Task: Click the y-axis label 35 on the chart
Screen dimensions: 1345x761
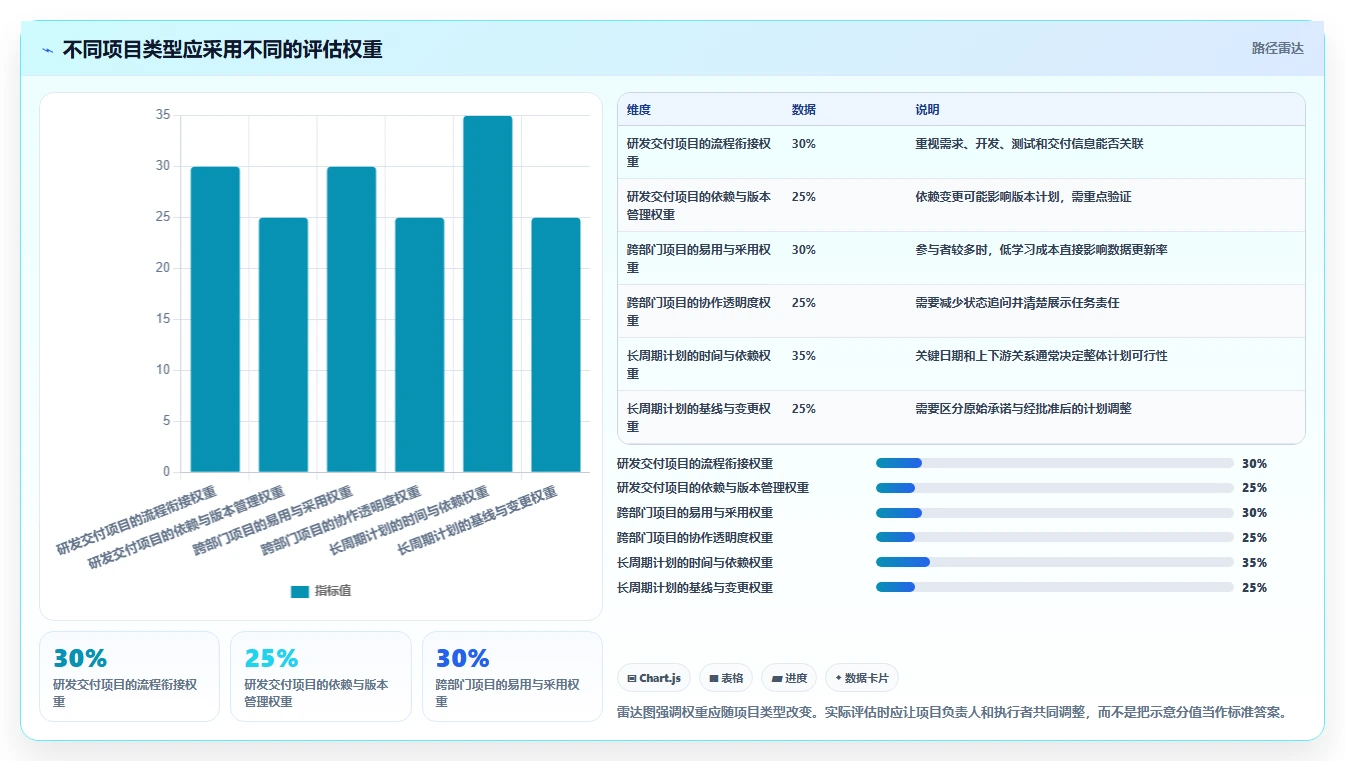Action: pos(163,115)
